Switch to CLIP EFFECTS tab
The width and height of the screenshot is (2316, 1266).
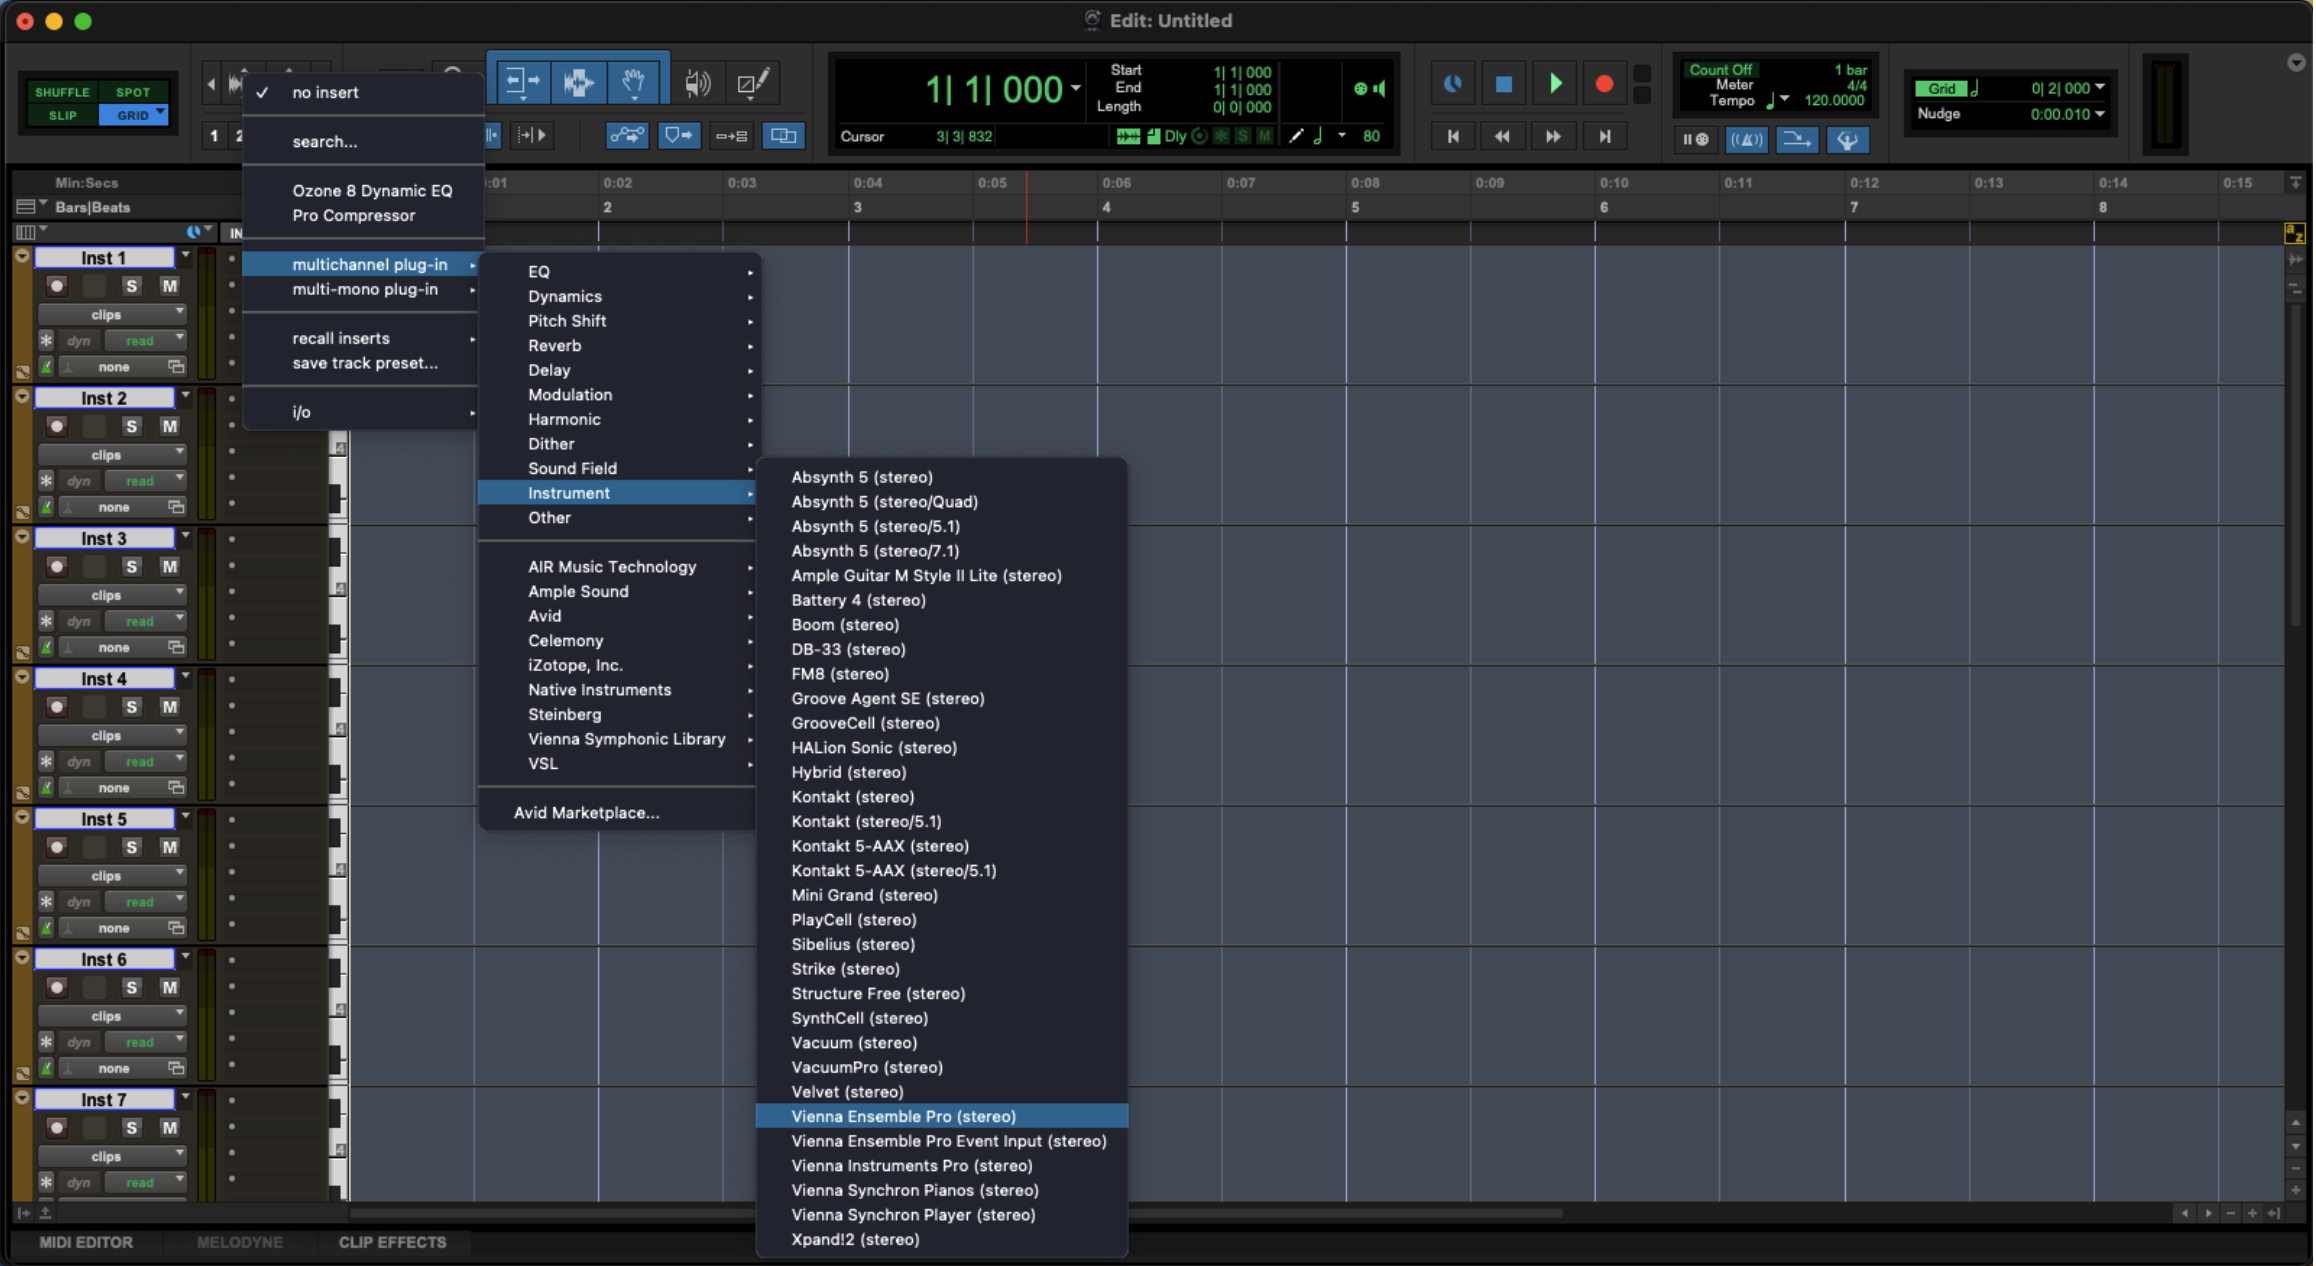point(392,1242)
